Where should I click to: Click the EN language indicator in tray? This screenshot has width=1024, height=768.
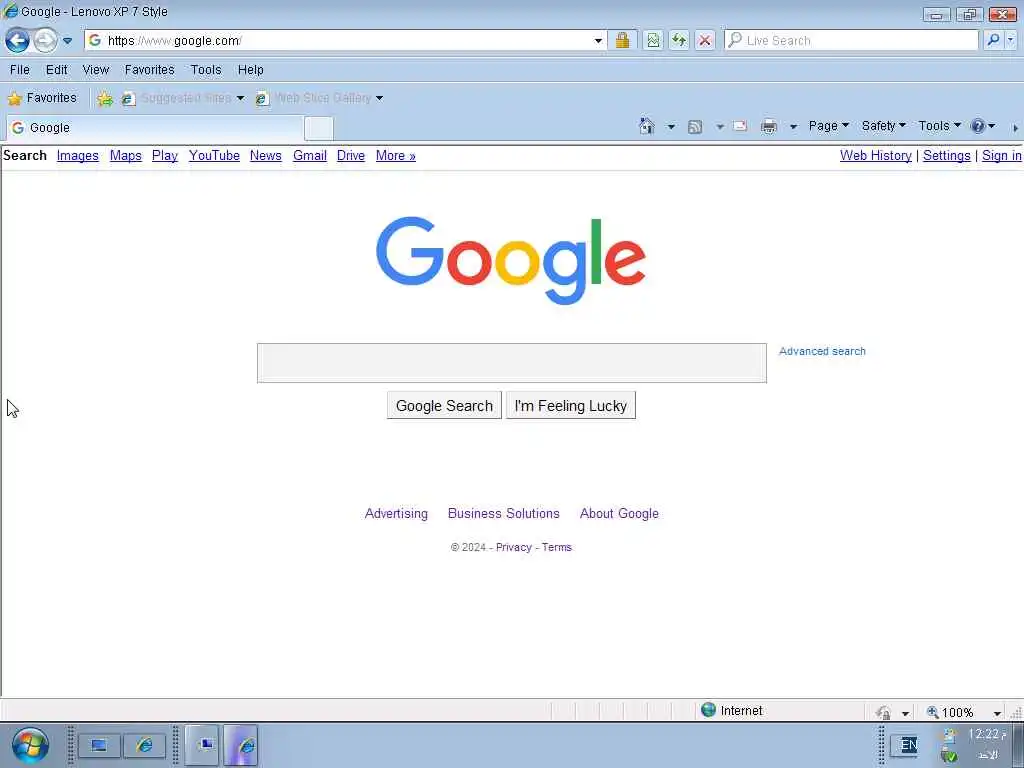pos(908,744)
